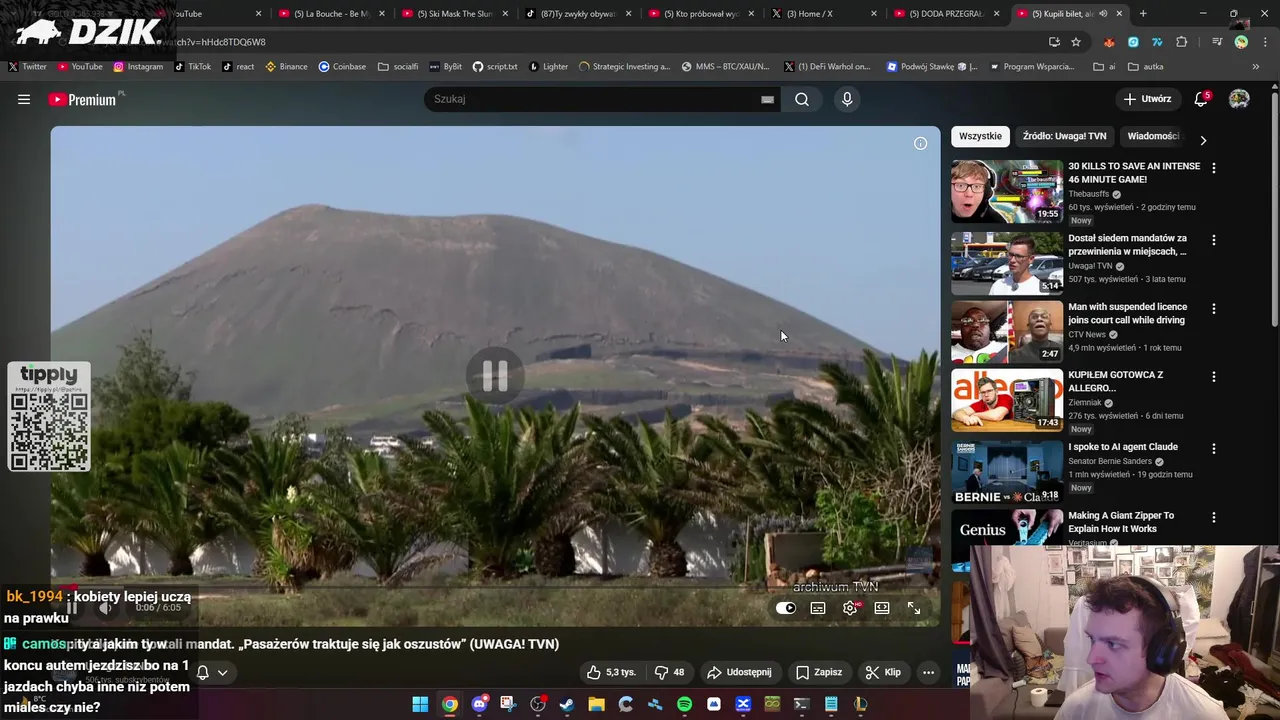Open the autka bookmarks folder
Viewport: 1280px width, 720px height.
(1145, 67)
